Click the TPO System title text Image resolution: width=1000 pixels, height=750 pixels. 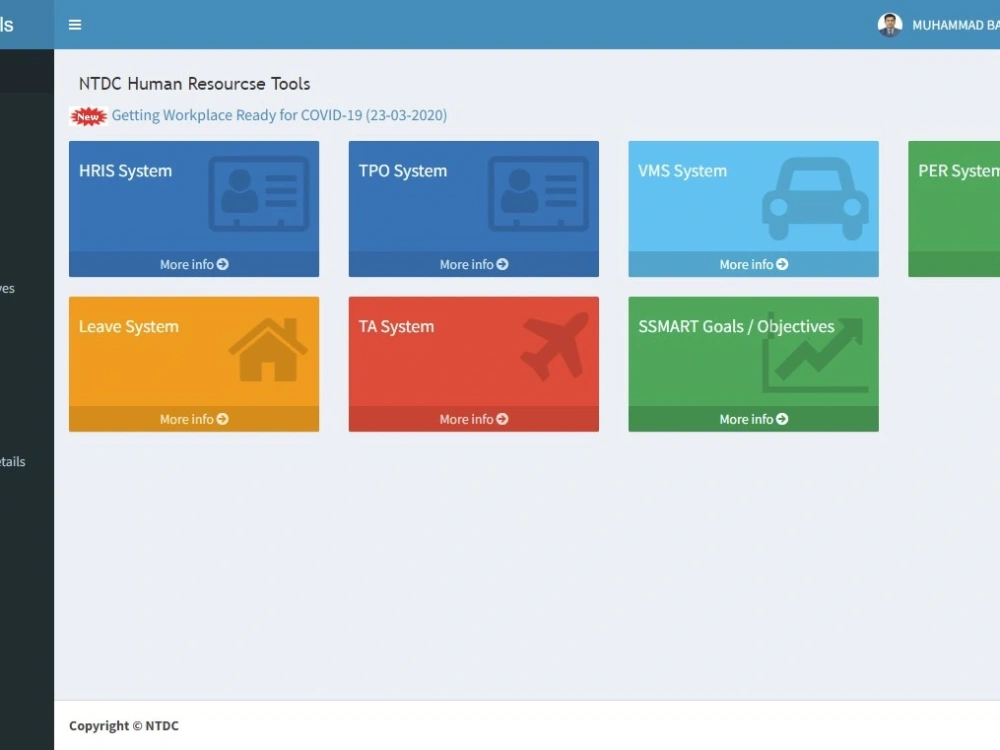click(x=402, y=171)
